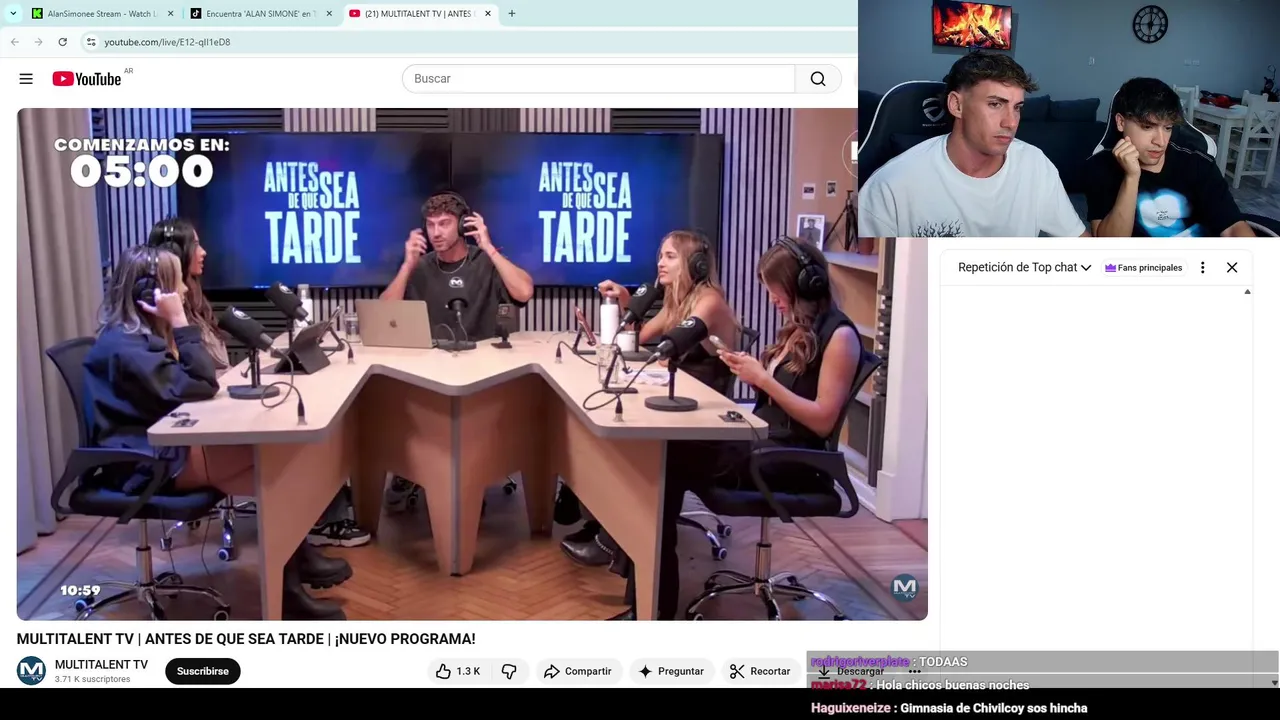Click the search magnifier button
This screenshot has height=720, width=1280.
tap(818, 79)
